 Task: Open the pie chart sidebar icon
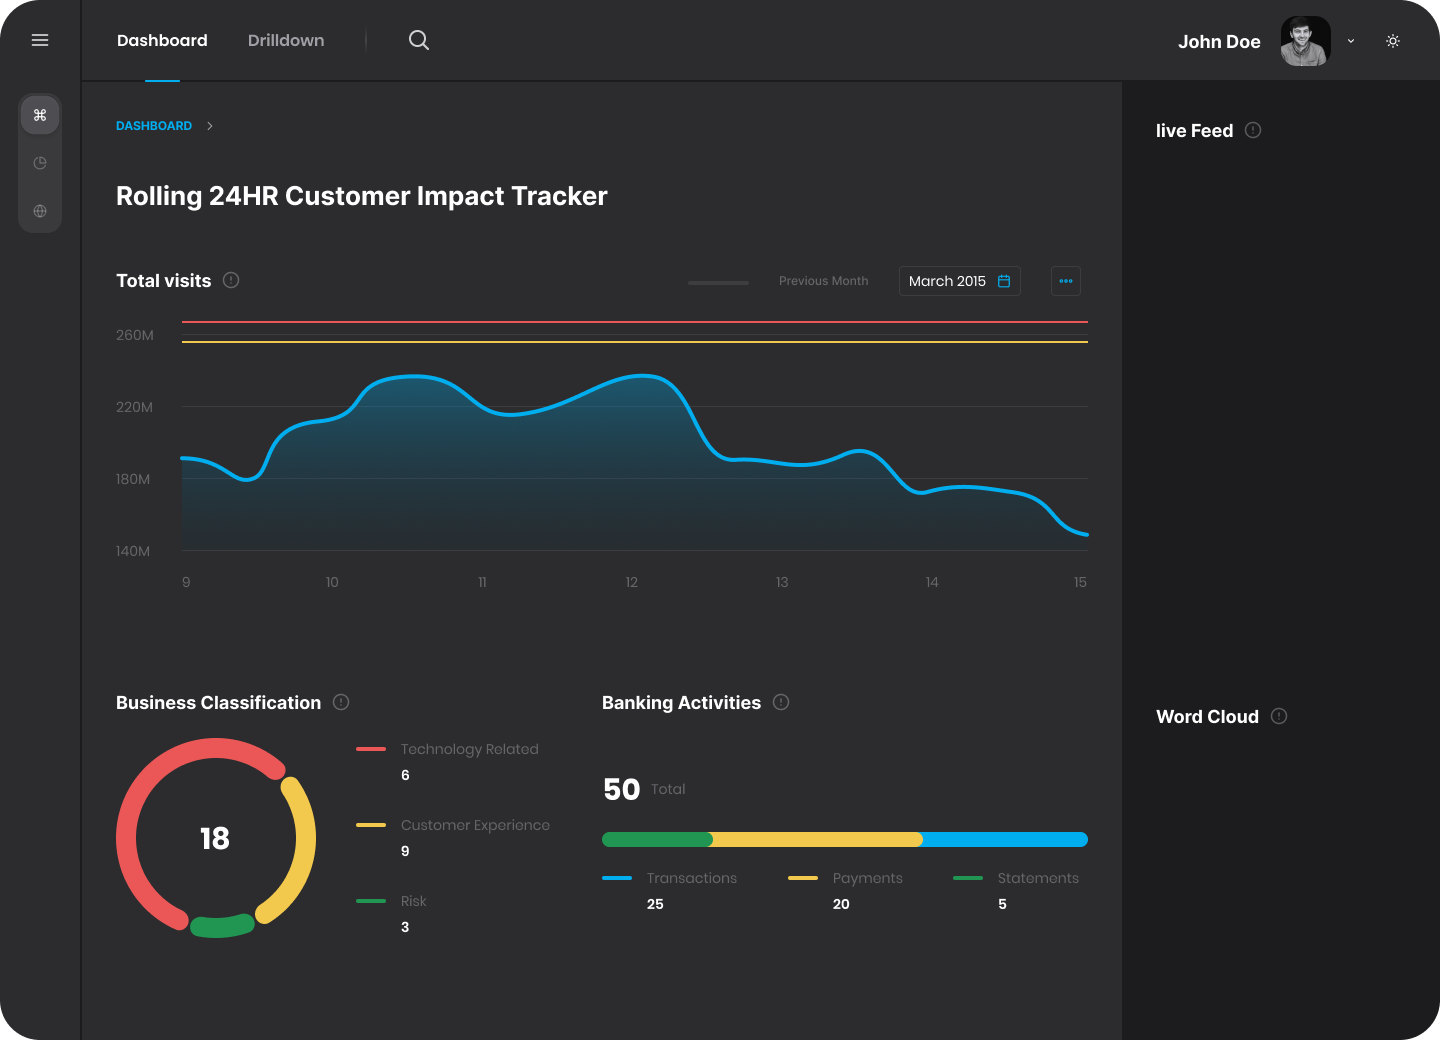(x=40, y=163)
